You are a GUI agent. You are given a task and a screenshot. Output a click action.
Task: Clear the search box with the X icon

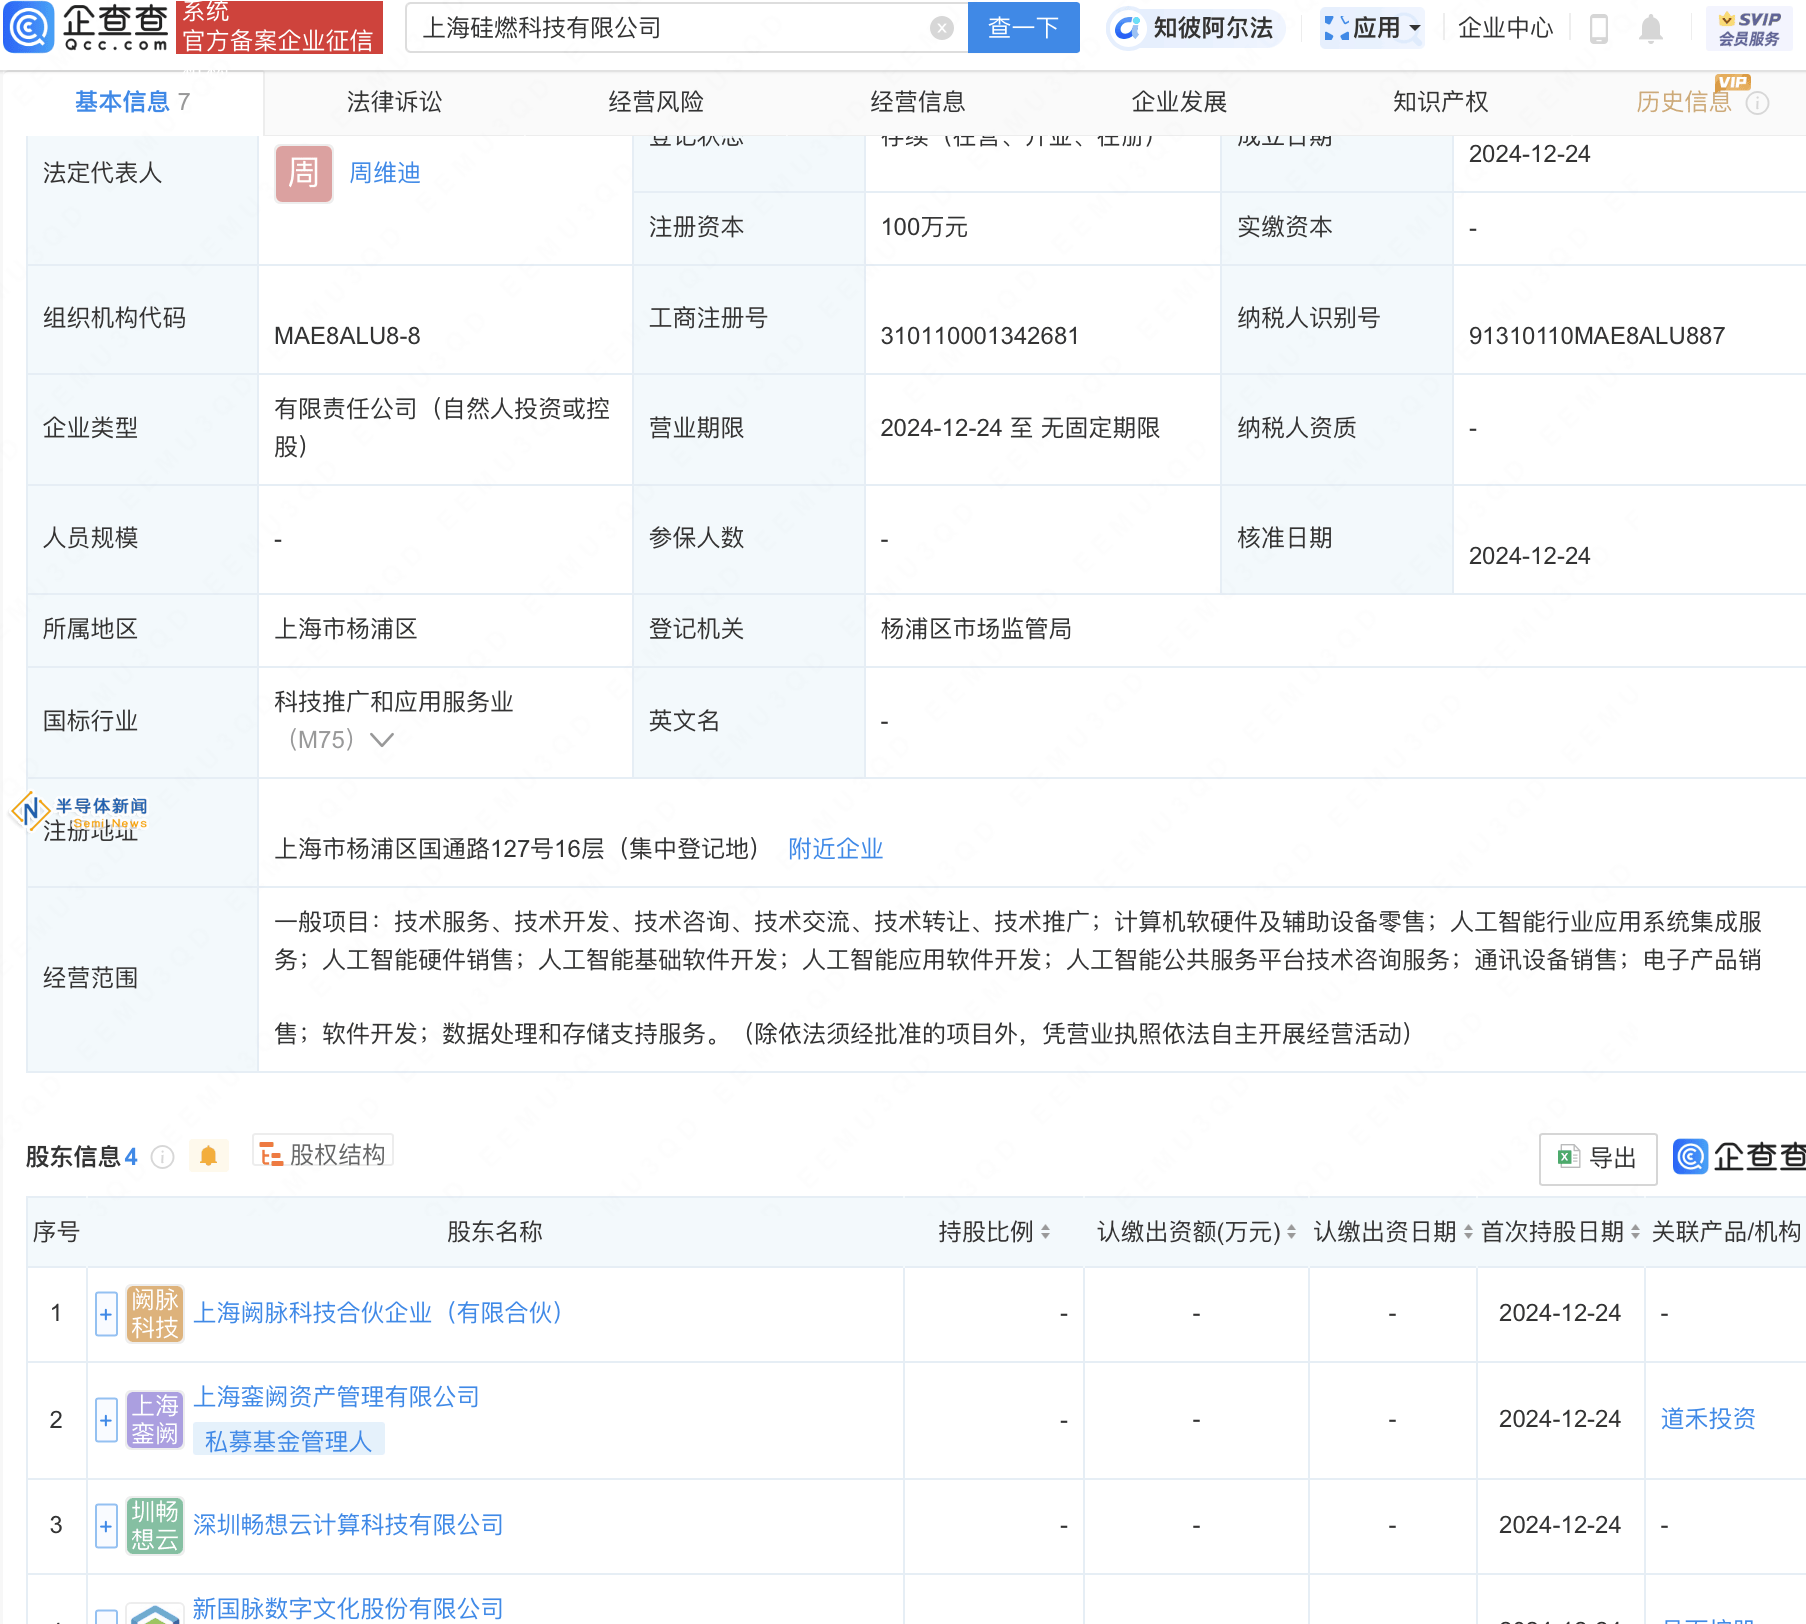(941, 28)
